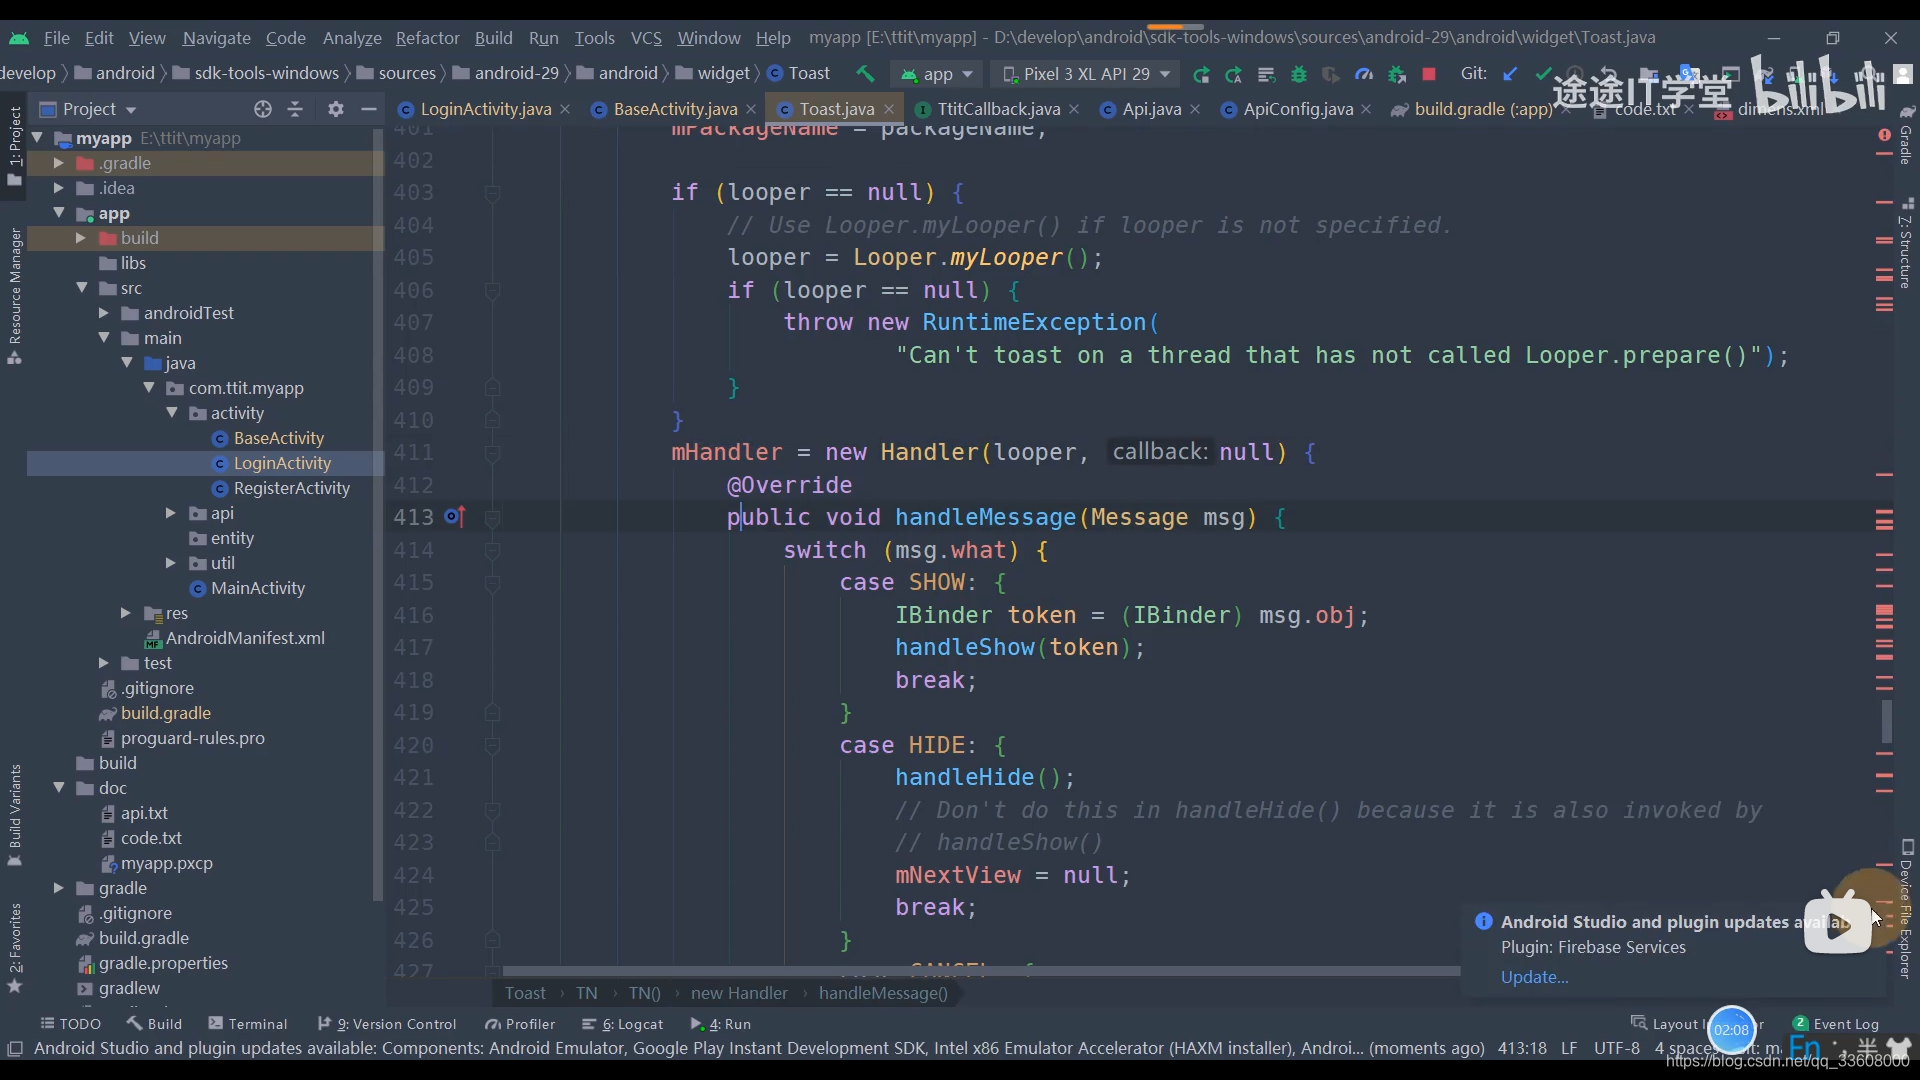Close the LoginActivity.java tab
1920x1080 pixels.
[x=565, y=109]
